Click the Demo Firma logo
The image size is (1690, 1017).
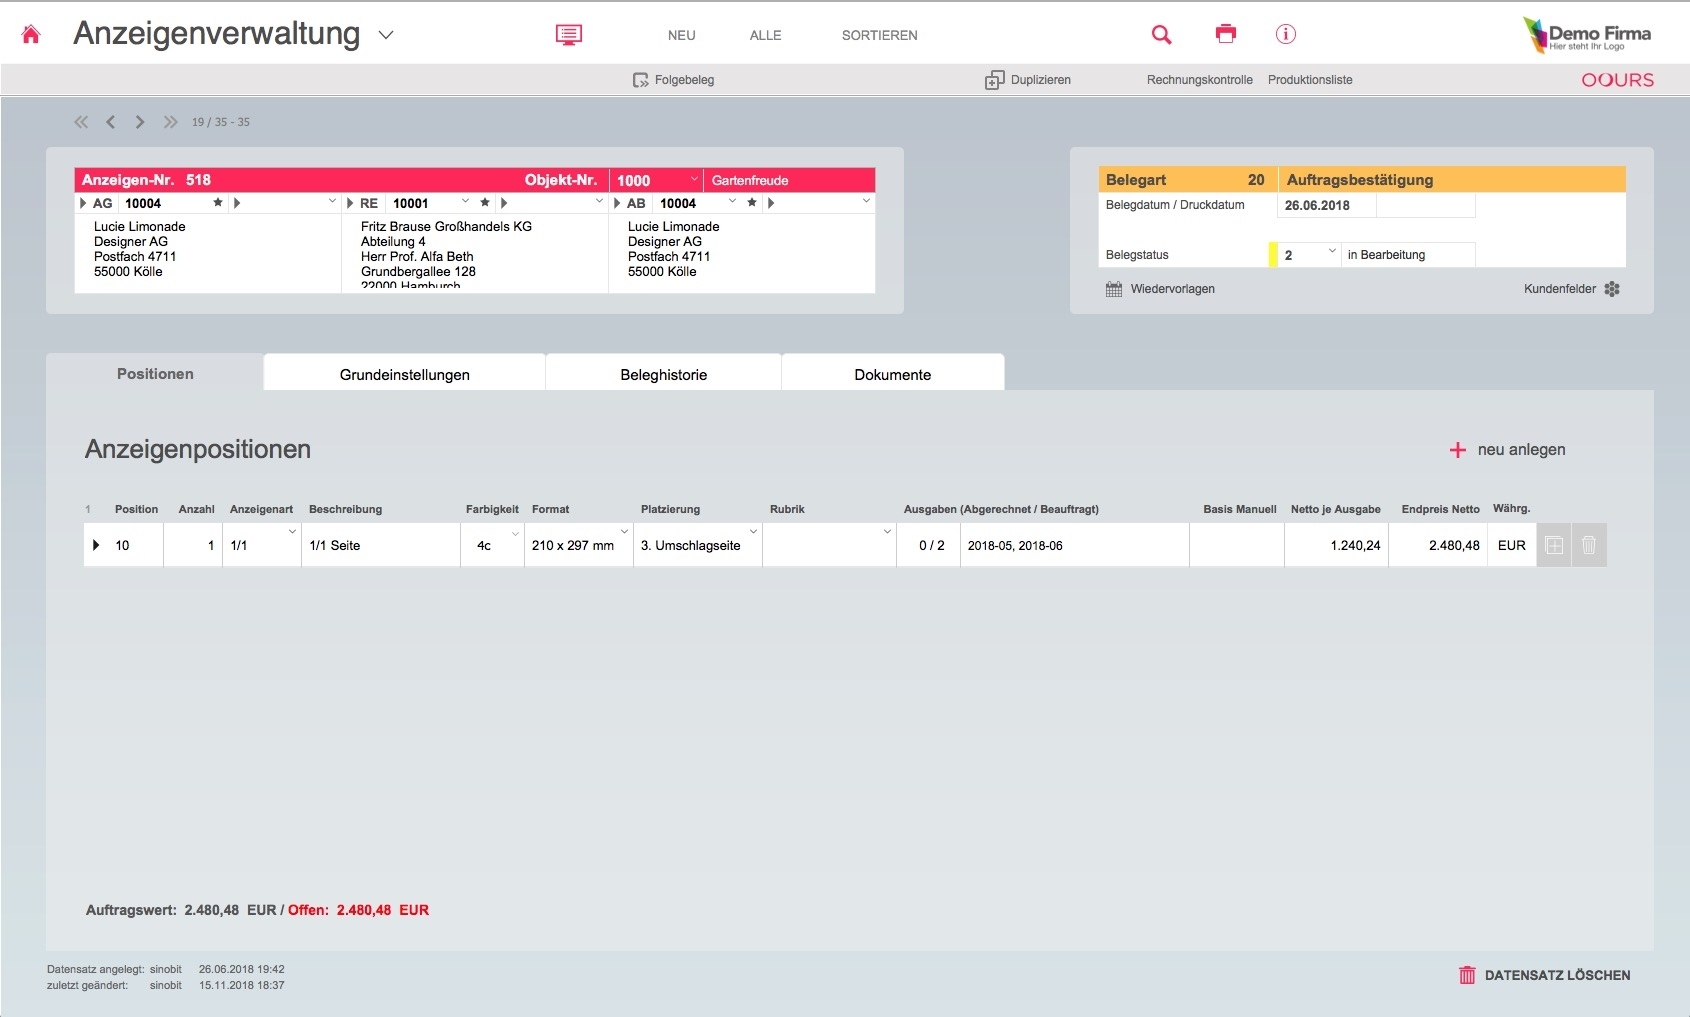pyautogui.click(x=1587, y=35)
